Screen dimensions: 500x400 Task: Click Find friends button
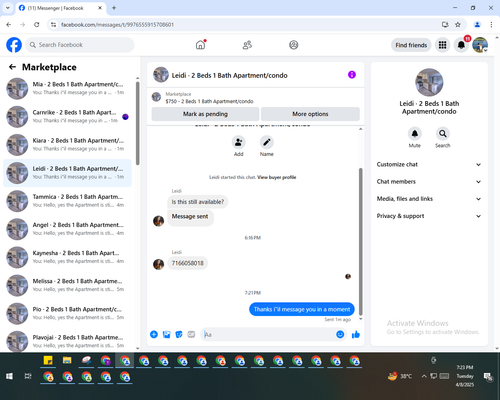pos(411,45)
